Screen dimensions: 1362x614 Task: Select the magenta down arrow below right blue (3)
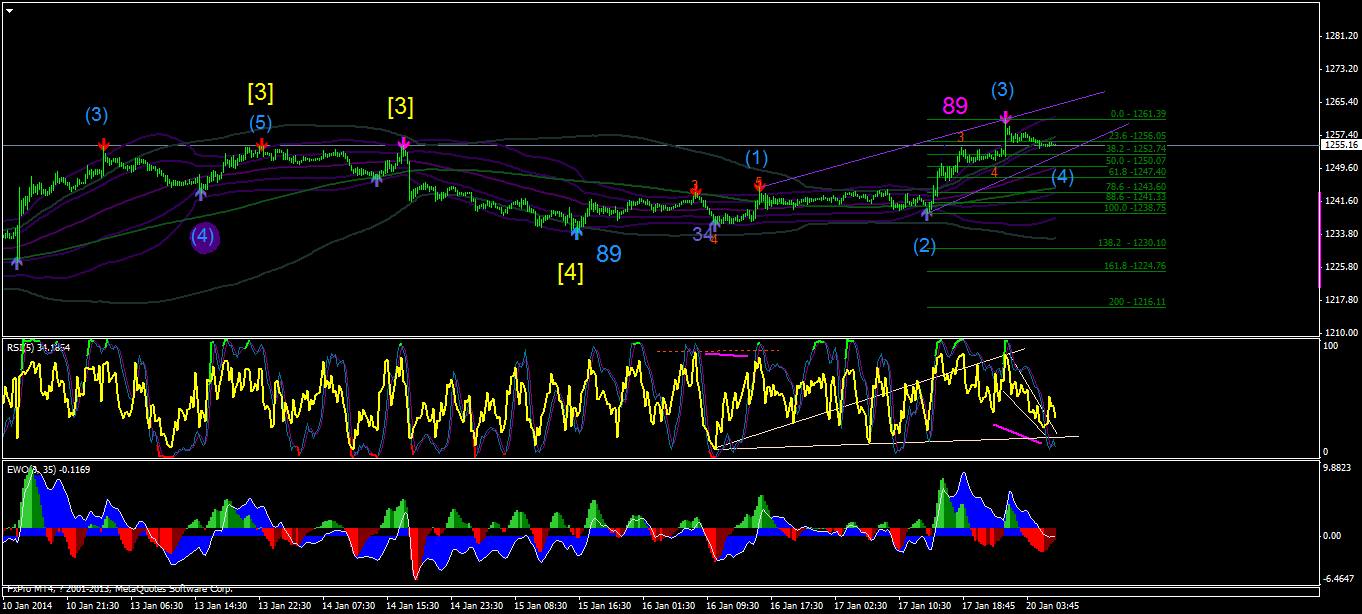pyautogui.click(x=1004, y=118)
